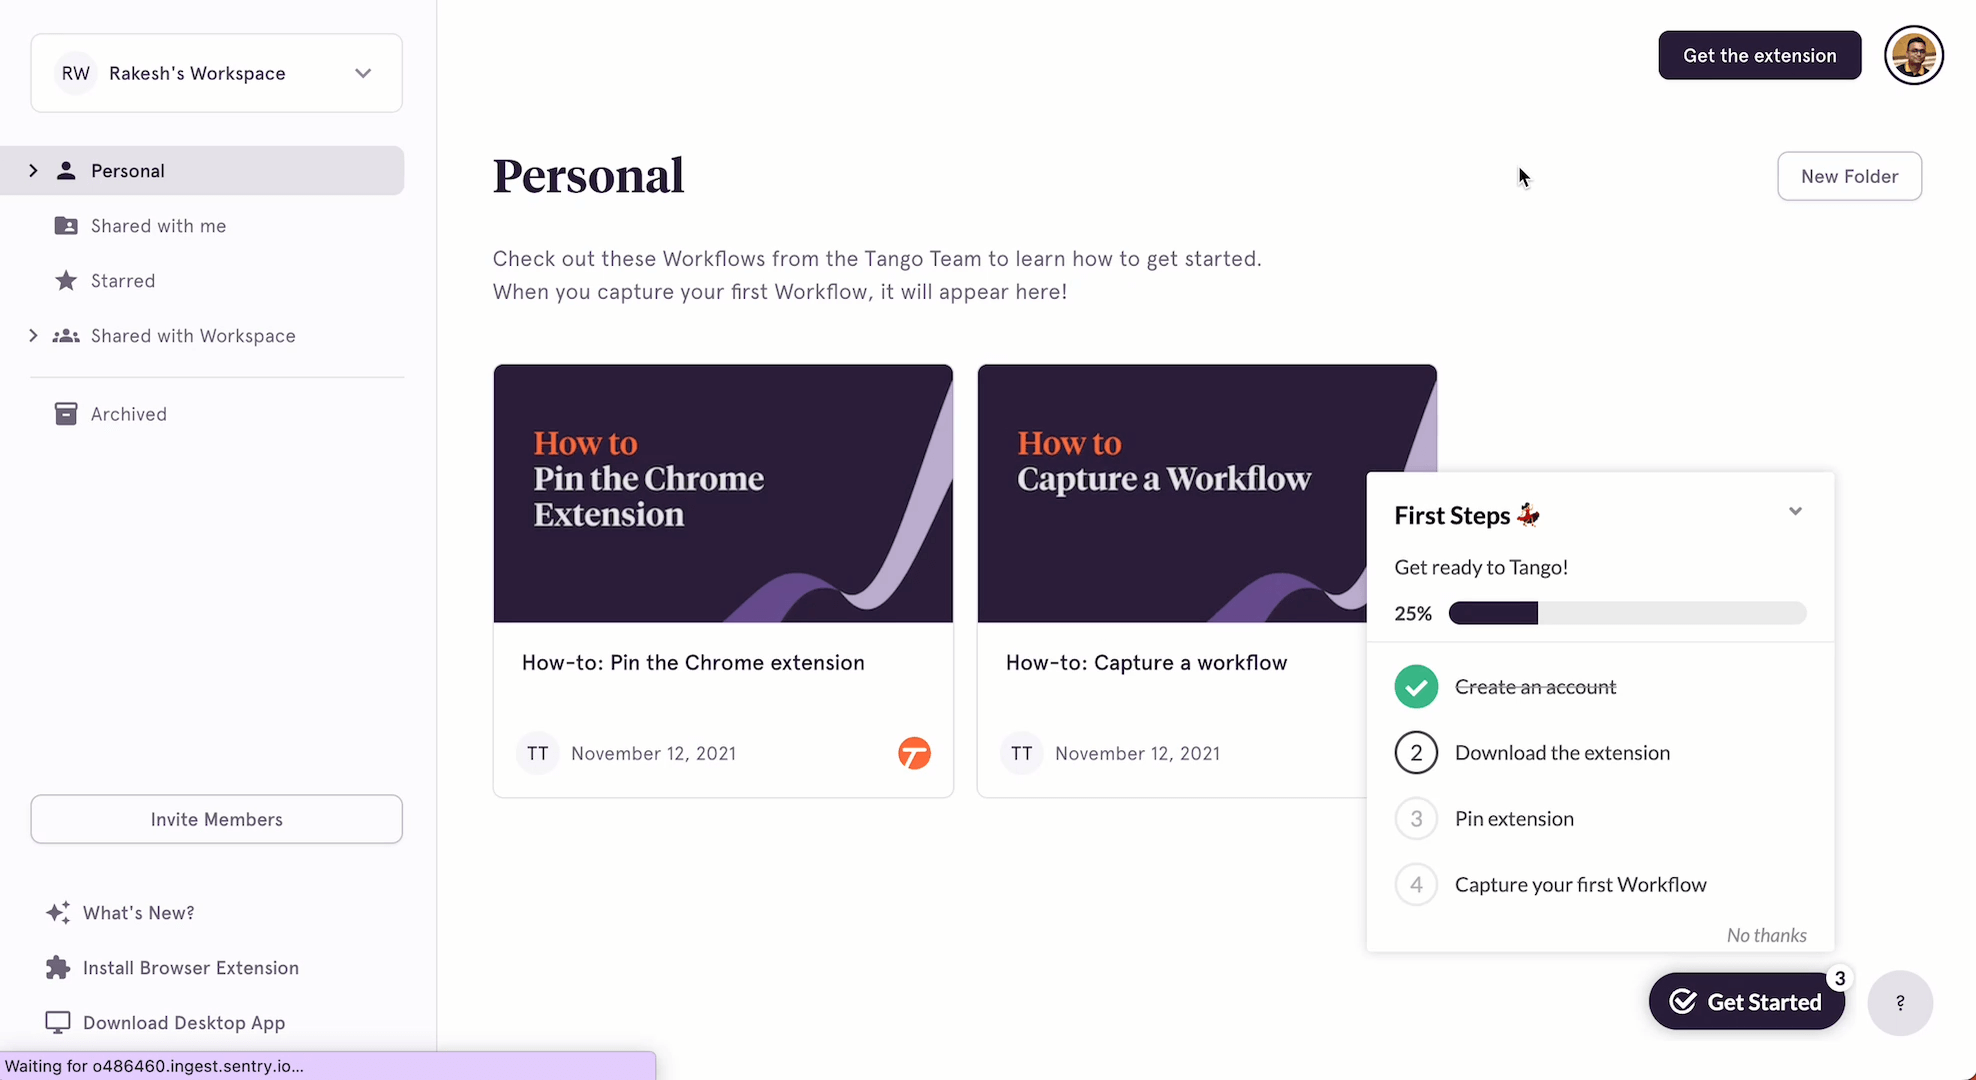
Task: Click the step 2 Download the extension circle
Action: (1415, 753)
